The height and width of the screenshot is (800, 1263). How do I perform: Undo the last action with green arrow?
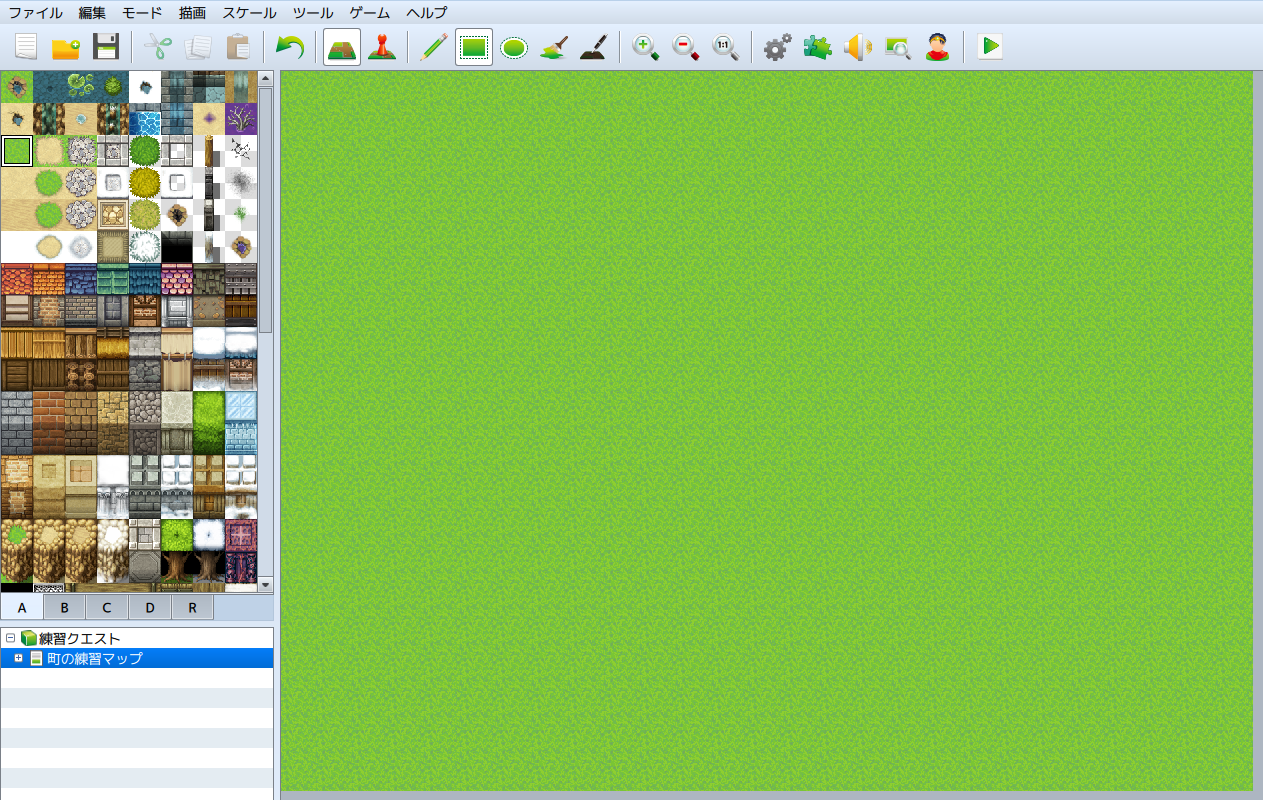pos(290,47)
